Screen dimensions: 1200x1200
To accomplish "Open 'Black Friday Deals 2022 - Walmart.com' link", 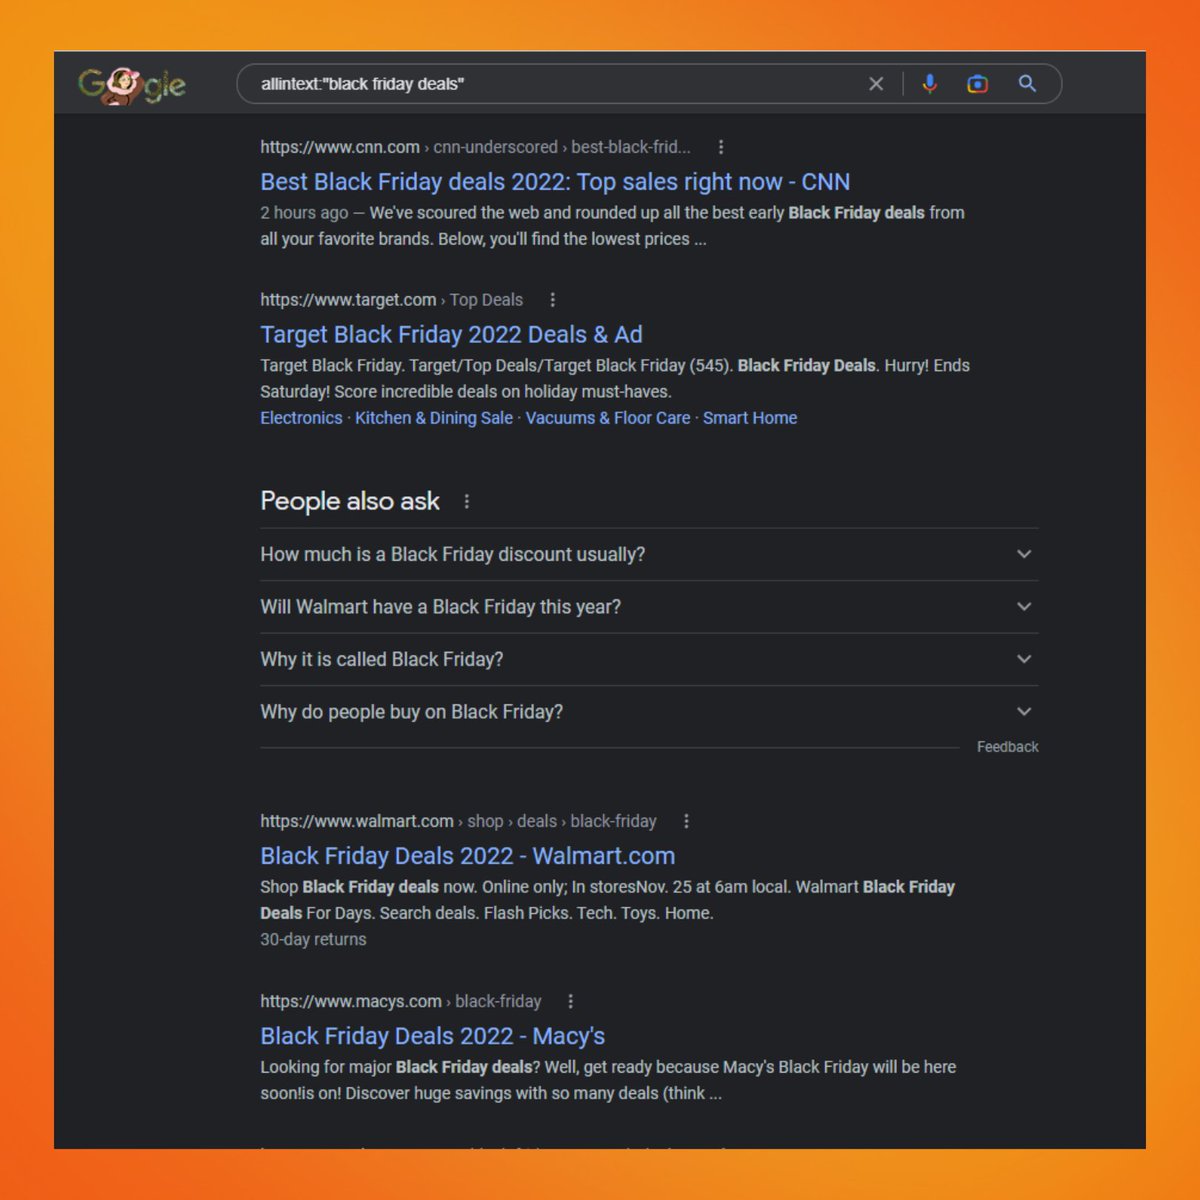I will click(x=467, y=856).
